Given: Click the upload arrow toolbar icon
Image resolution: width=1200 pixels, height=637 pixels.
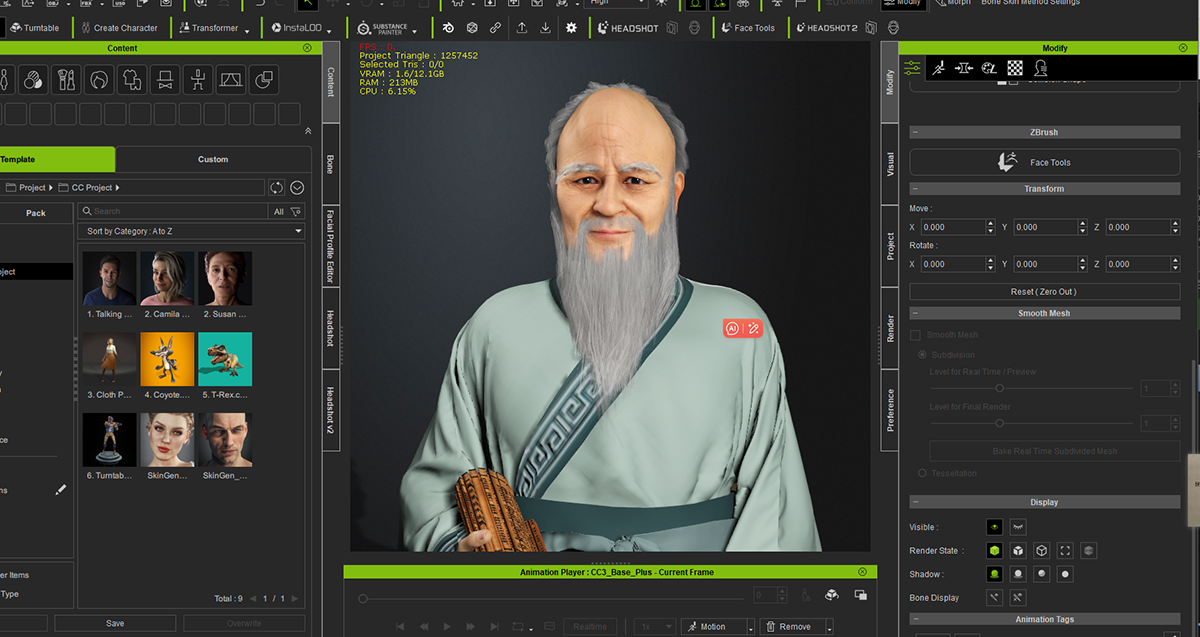Looking at the screenshot, I should [x=522, y=28].
